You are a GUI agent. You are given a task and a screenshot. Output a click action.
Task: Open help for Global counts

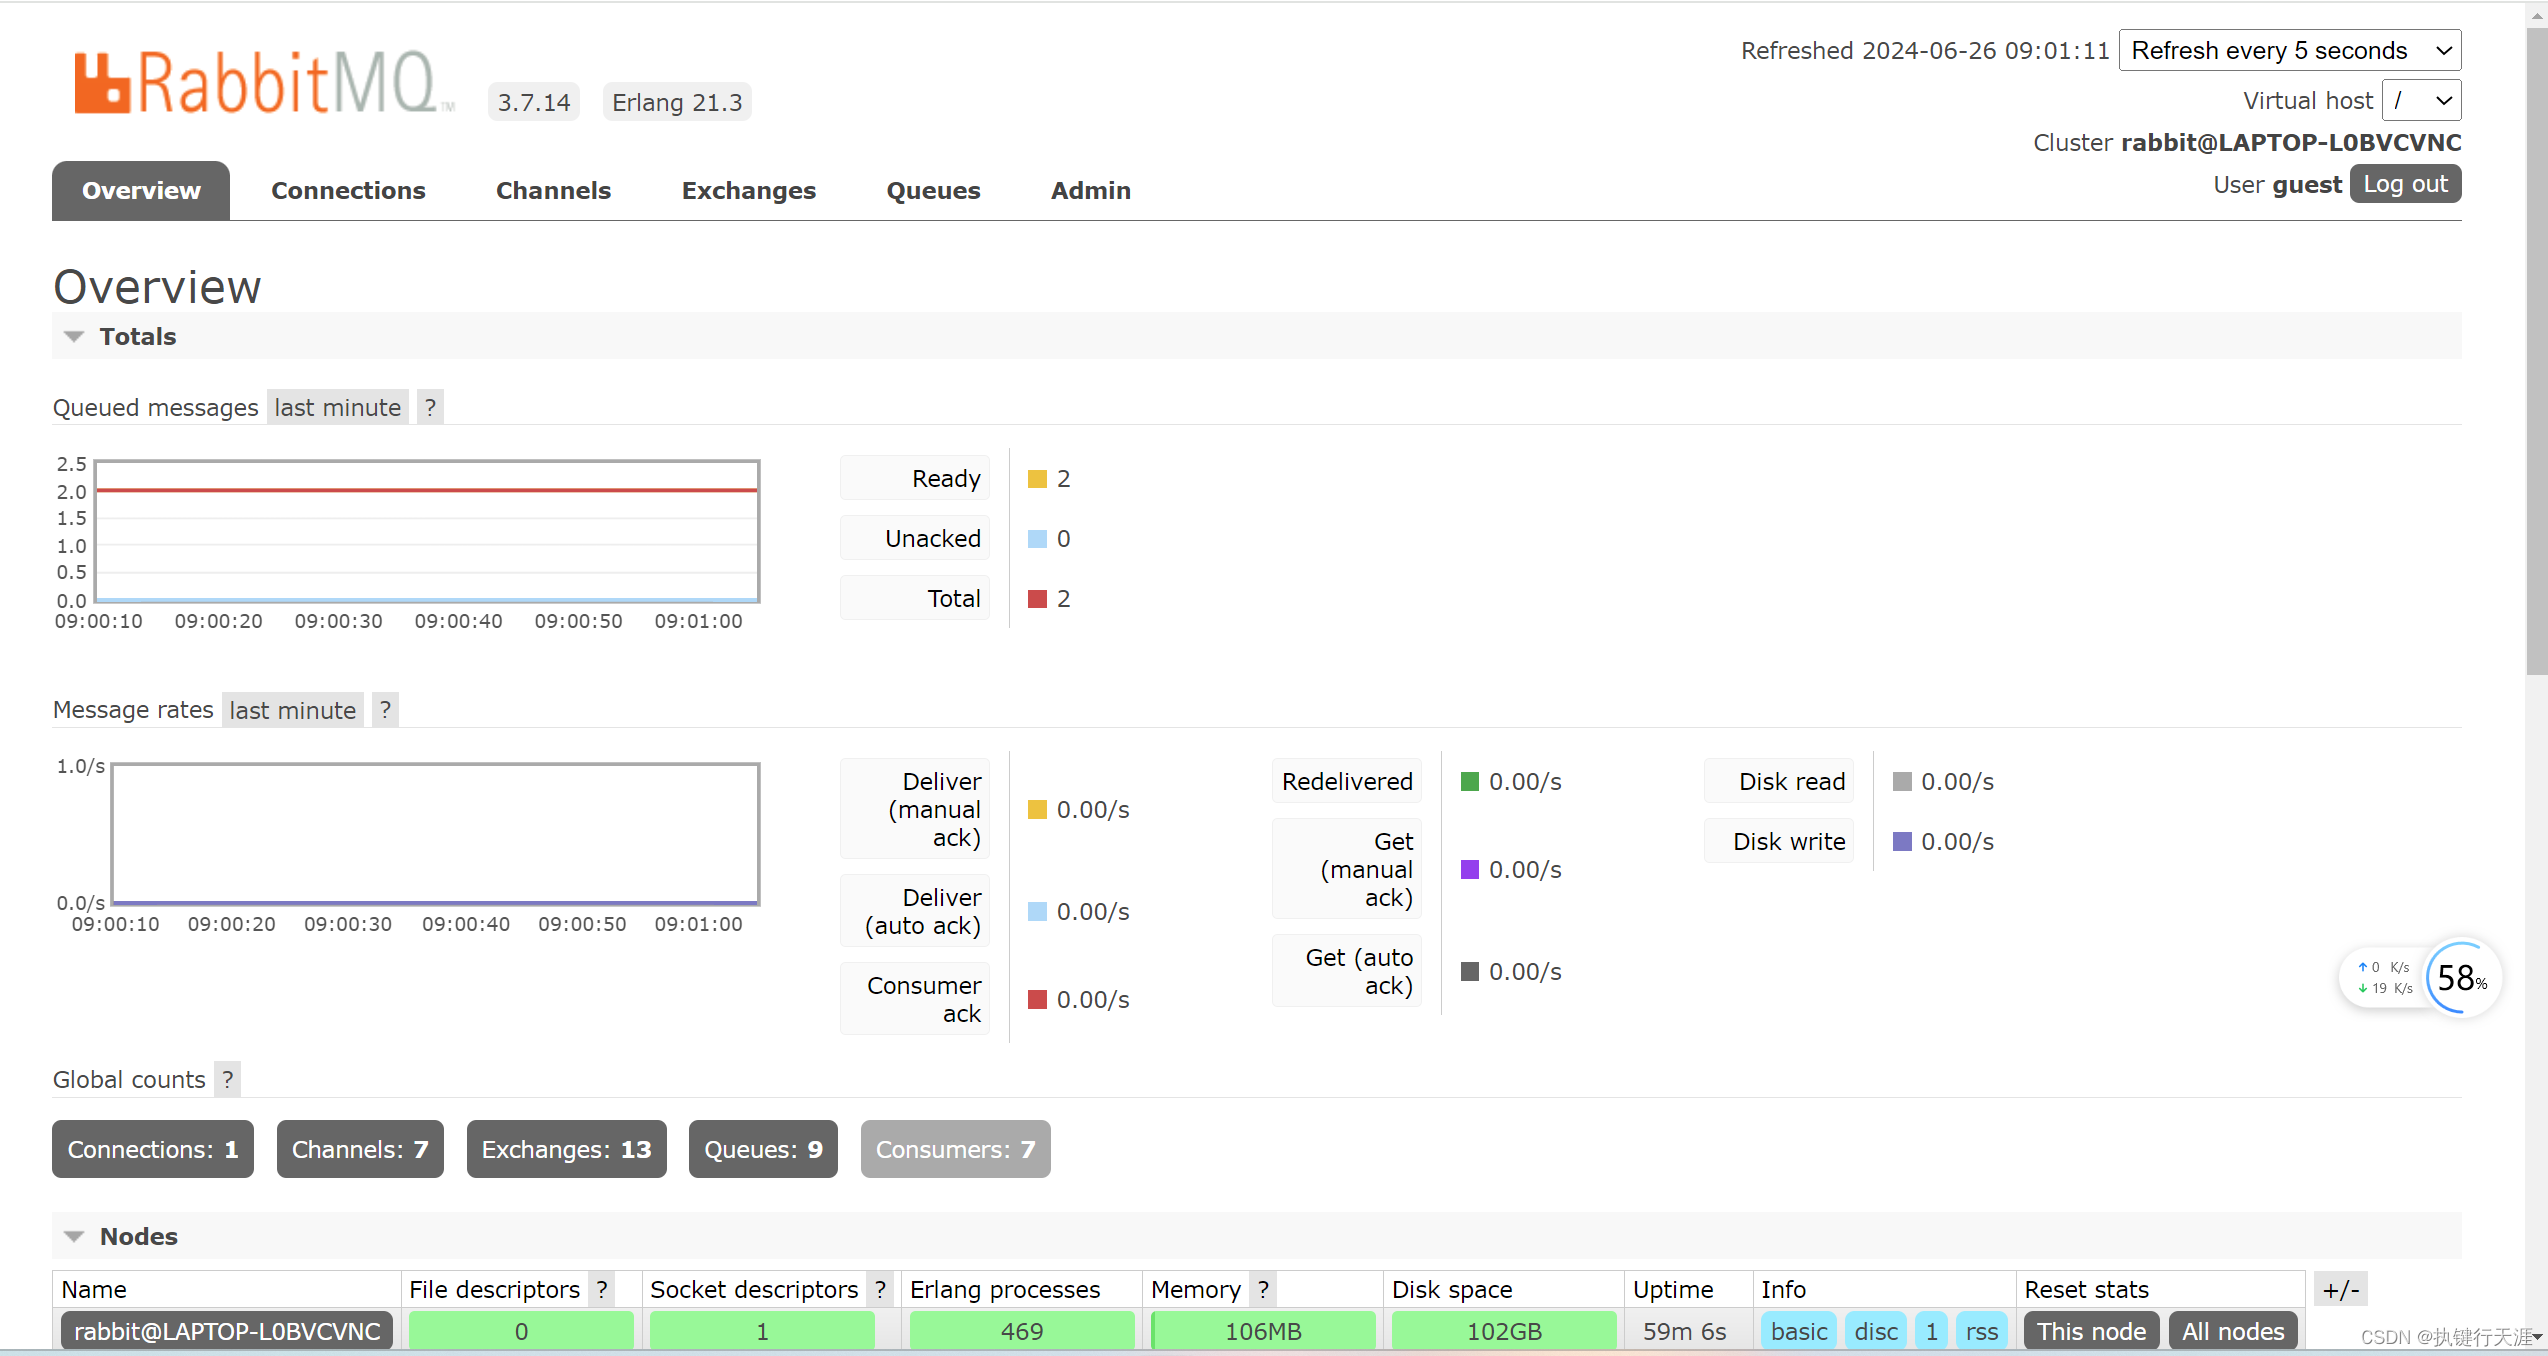228,1080
